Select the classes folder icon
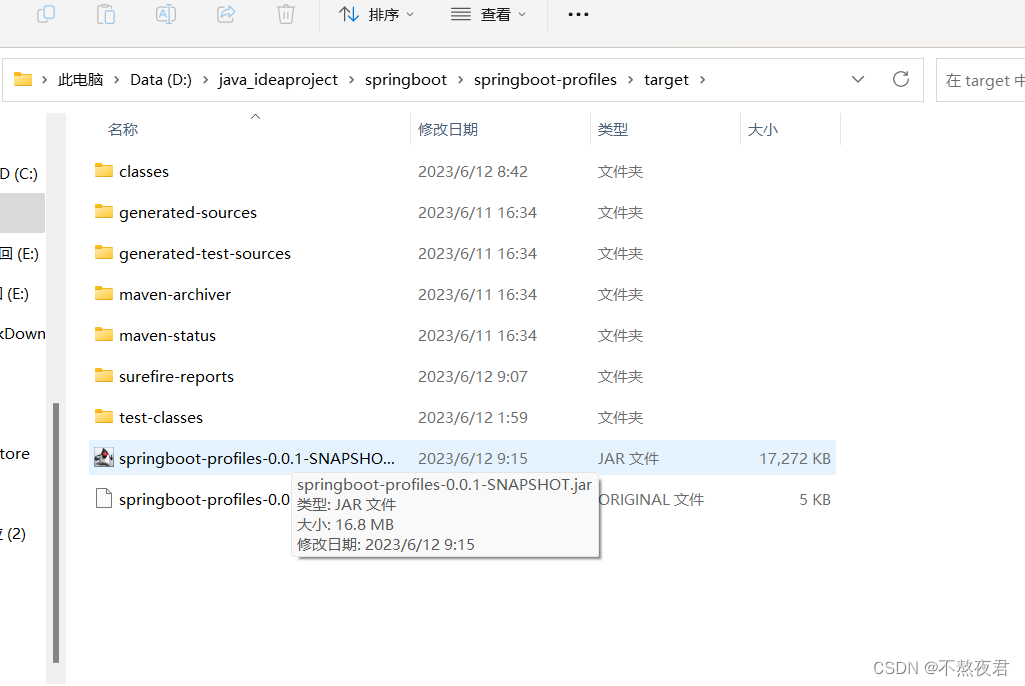 click(x=104, y=171)
